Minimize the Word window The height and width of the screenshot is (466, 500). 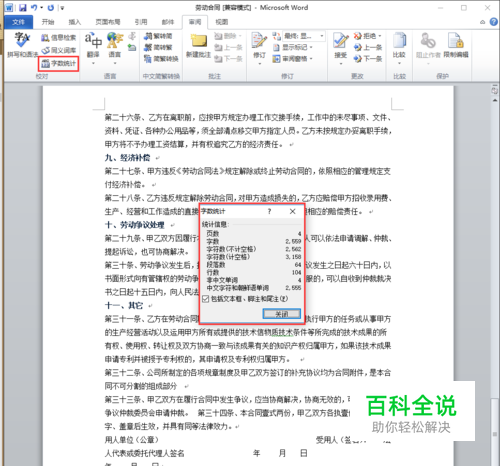coord(440,8)
